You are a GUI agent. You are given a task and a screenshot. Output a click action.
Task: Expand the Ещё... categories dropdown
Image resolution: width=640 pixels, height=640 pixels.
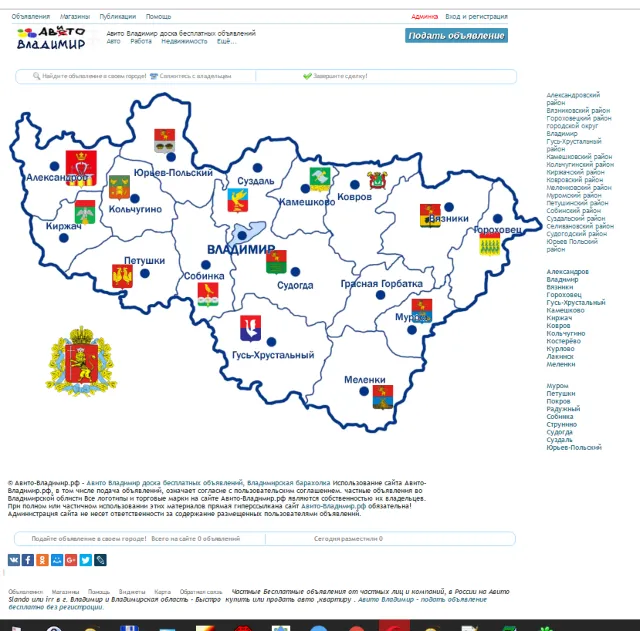point(227,41)
